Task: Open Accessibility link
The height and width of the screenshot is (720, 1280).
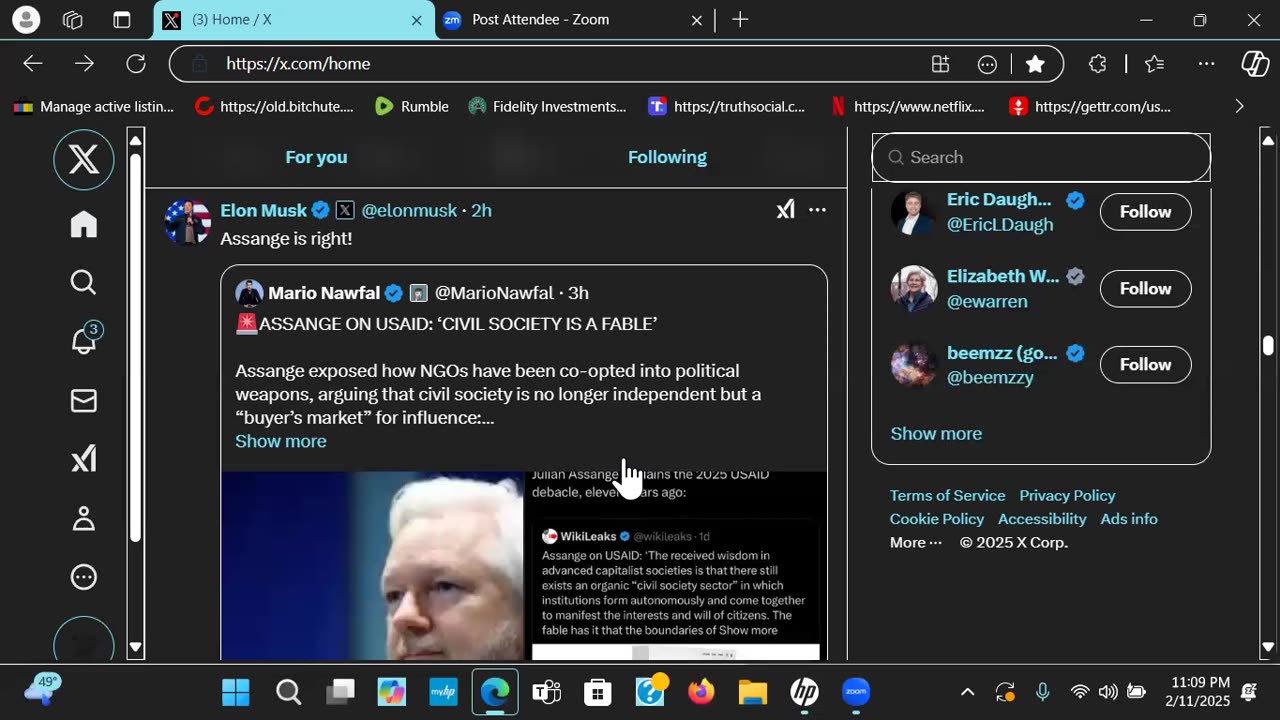Action: point(1042,519)
